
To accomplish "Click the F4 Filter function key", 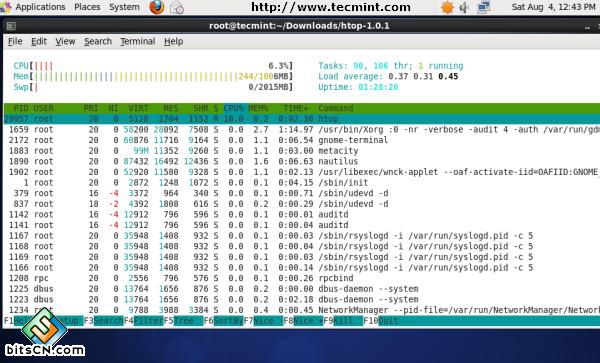I will click(143, 321).
